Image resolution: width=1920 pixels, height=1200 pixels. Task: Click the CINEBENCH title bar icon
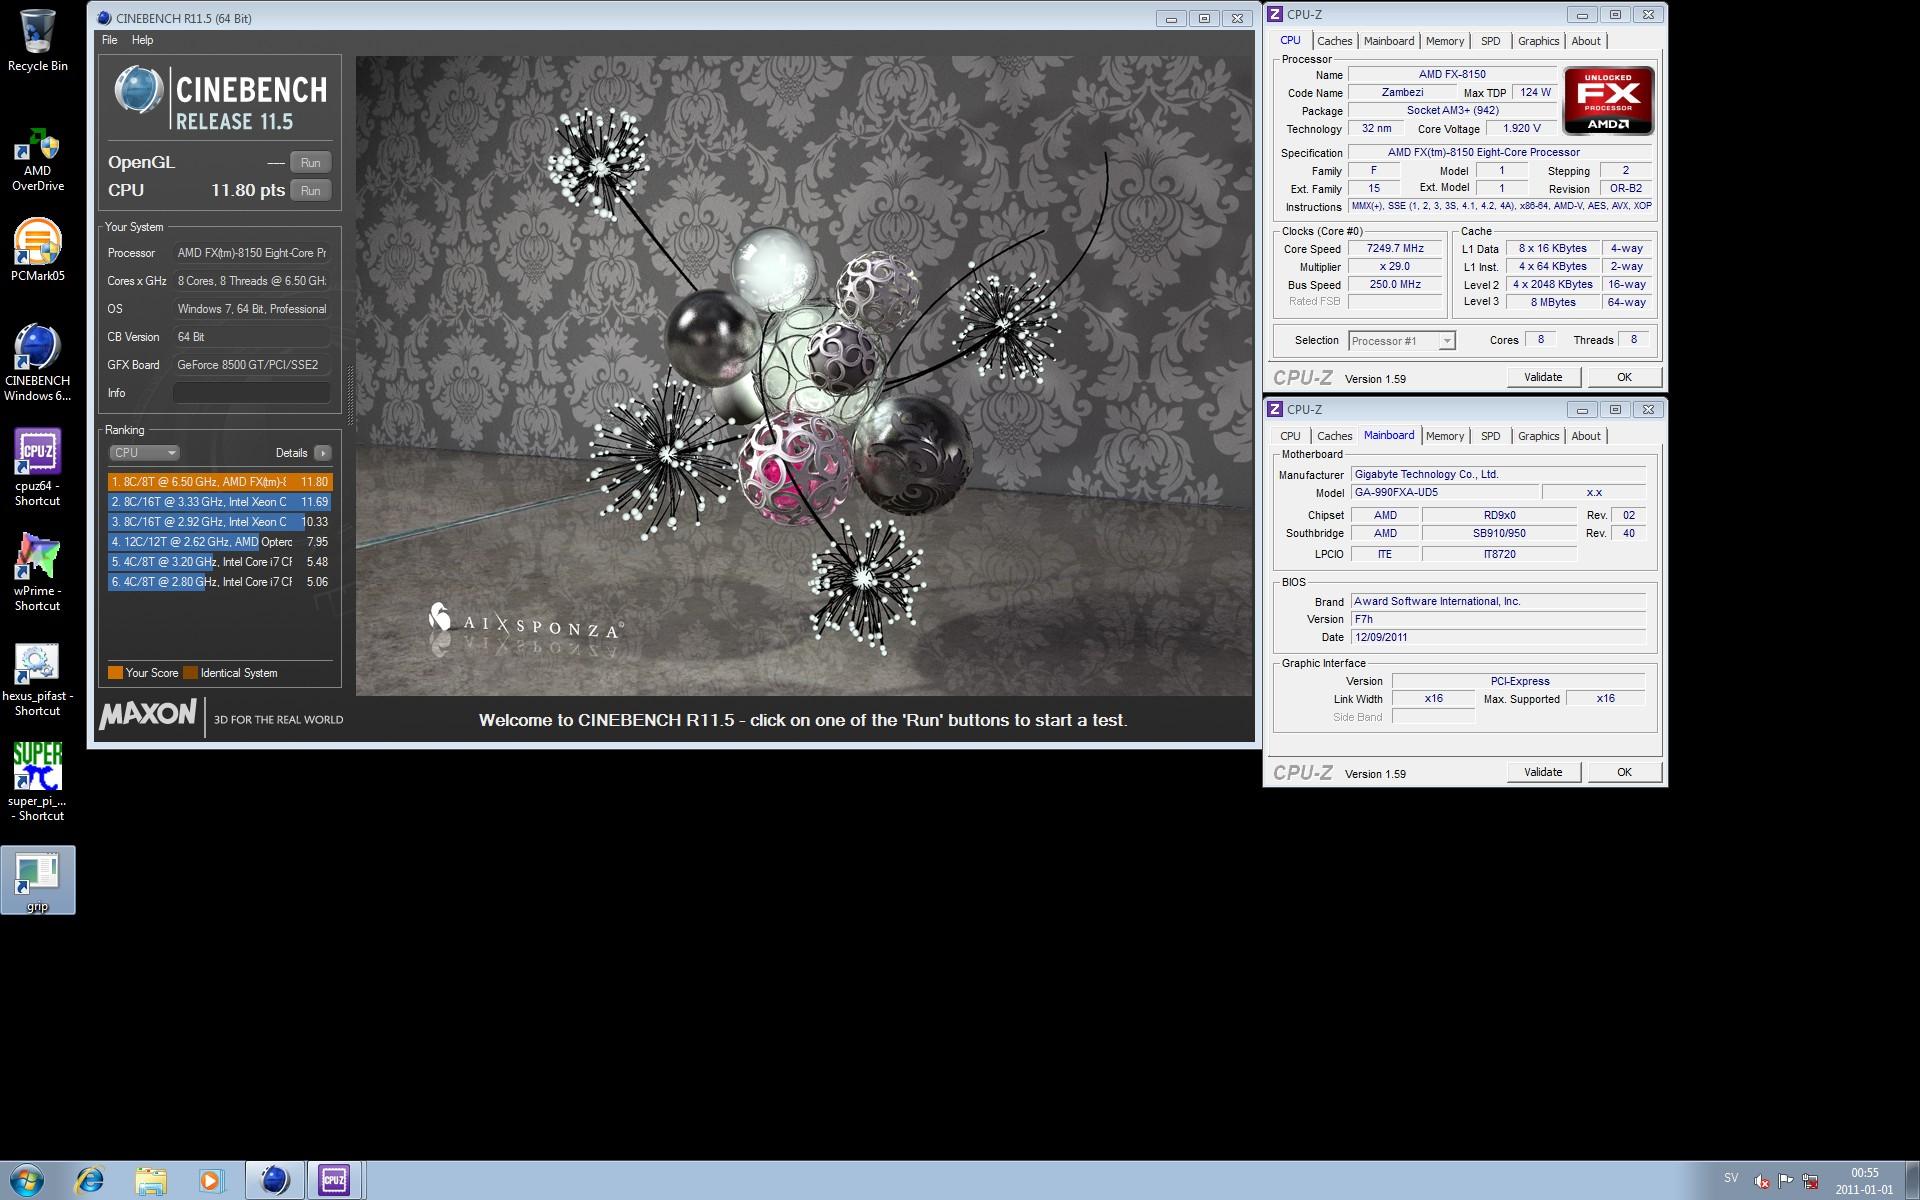pyautogui.click(x=104, y=18)
